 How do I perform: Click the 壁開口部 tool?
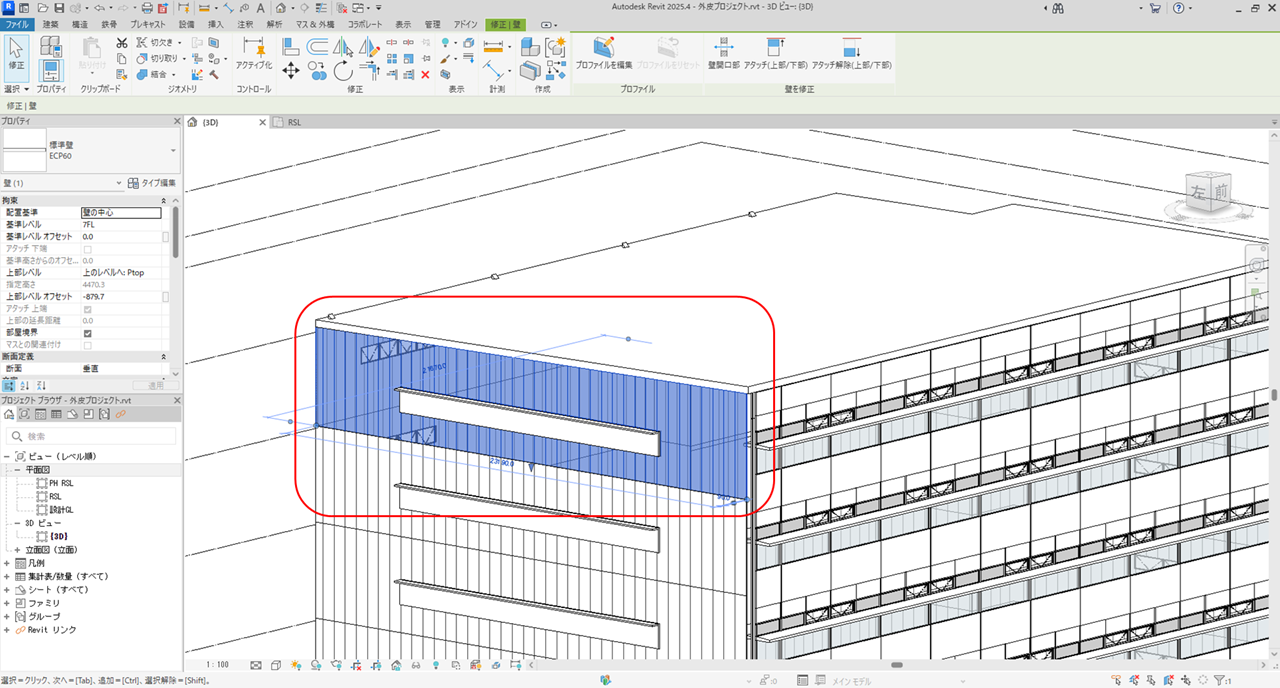(722, 51)
